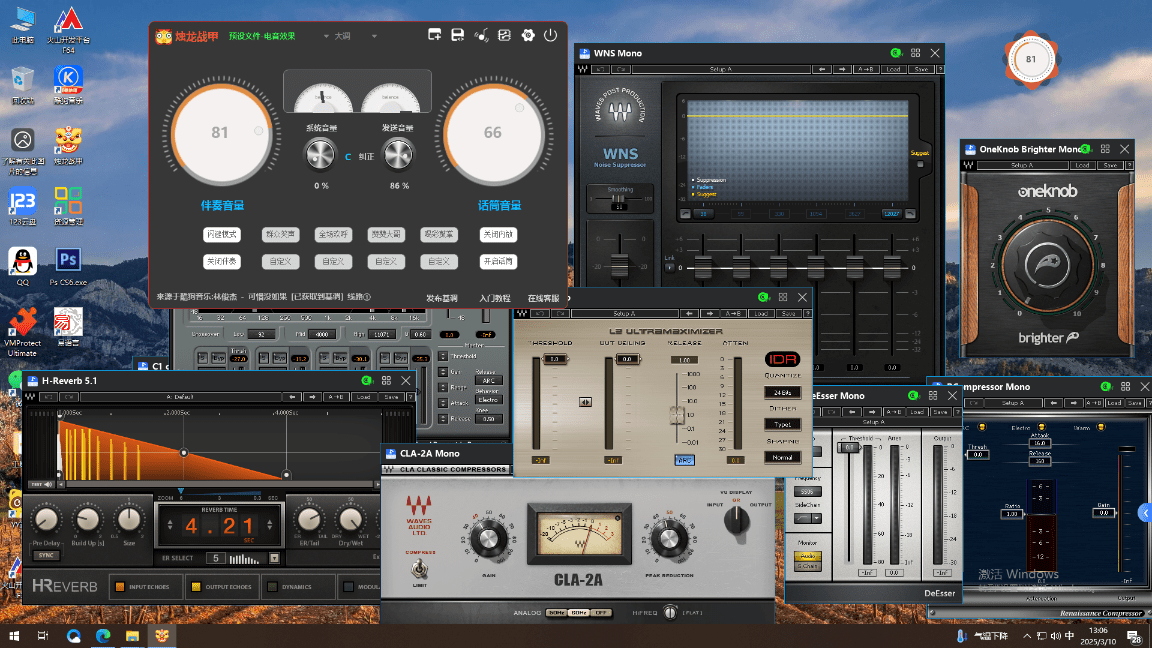The height and width of the screenshot is (648, 1152).
Task: Open the Setup A preset menu in WNS
Action: click(x=721, y=69)
